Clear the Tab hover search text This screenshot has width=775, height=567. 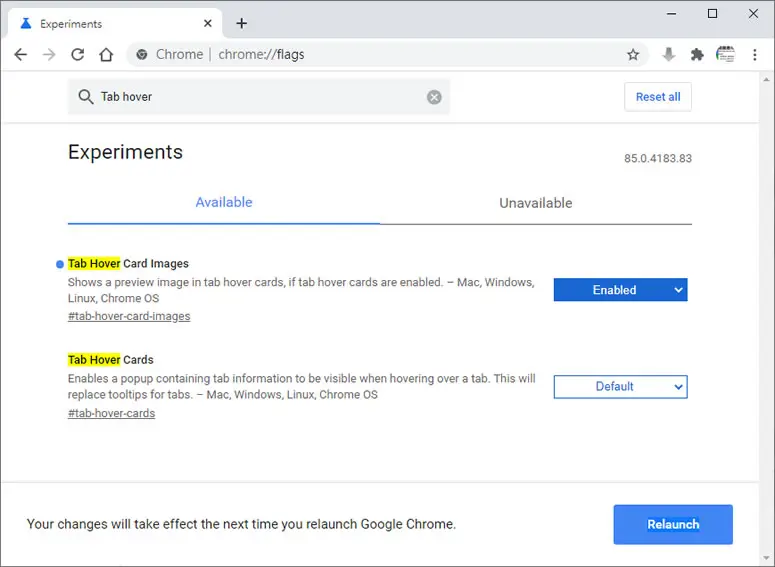pyautogui.click(x=434, y=97)
